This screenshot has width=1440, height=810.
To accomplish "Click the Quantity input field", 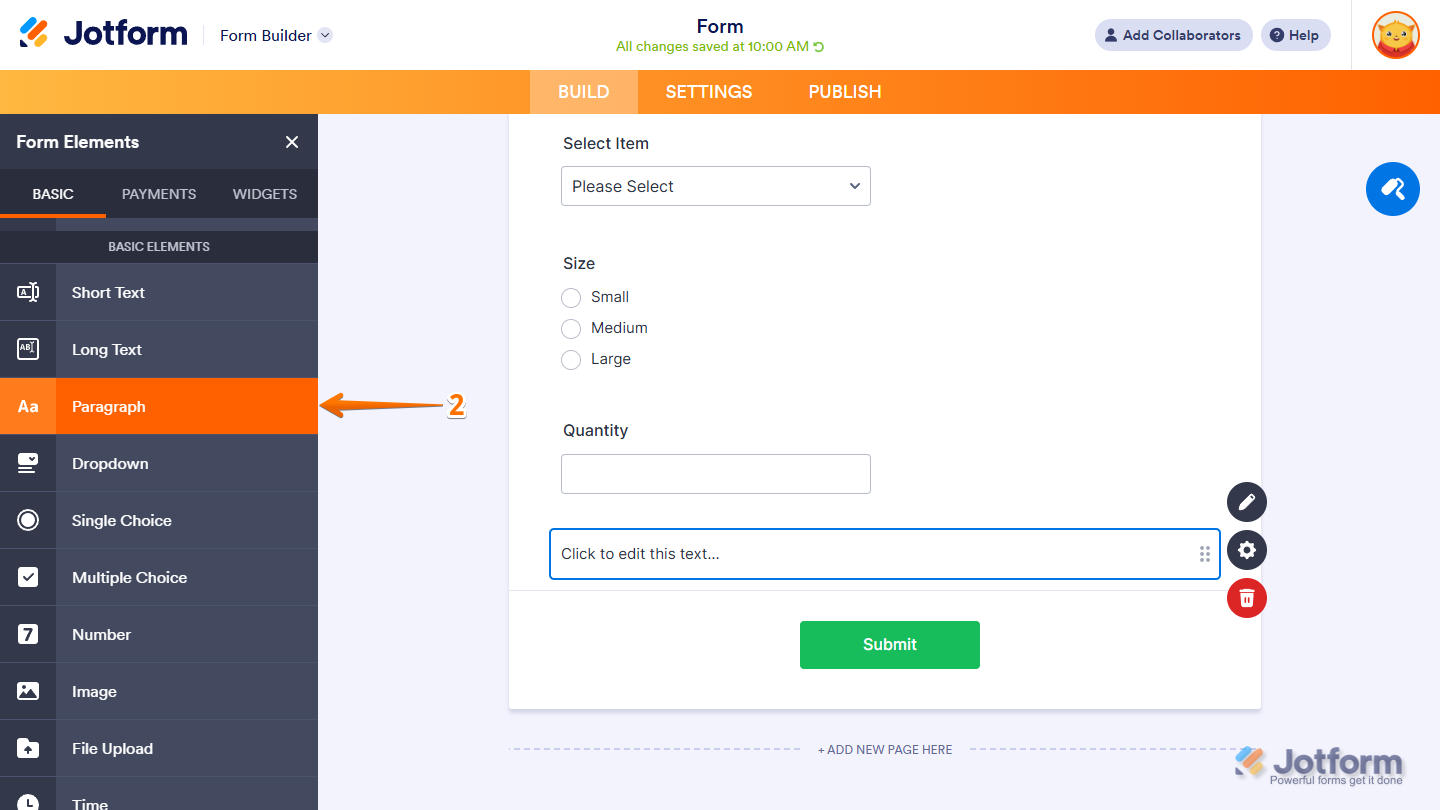I will (x=715, y=473).
